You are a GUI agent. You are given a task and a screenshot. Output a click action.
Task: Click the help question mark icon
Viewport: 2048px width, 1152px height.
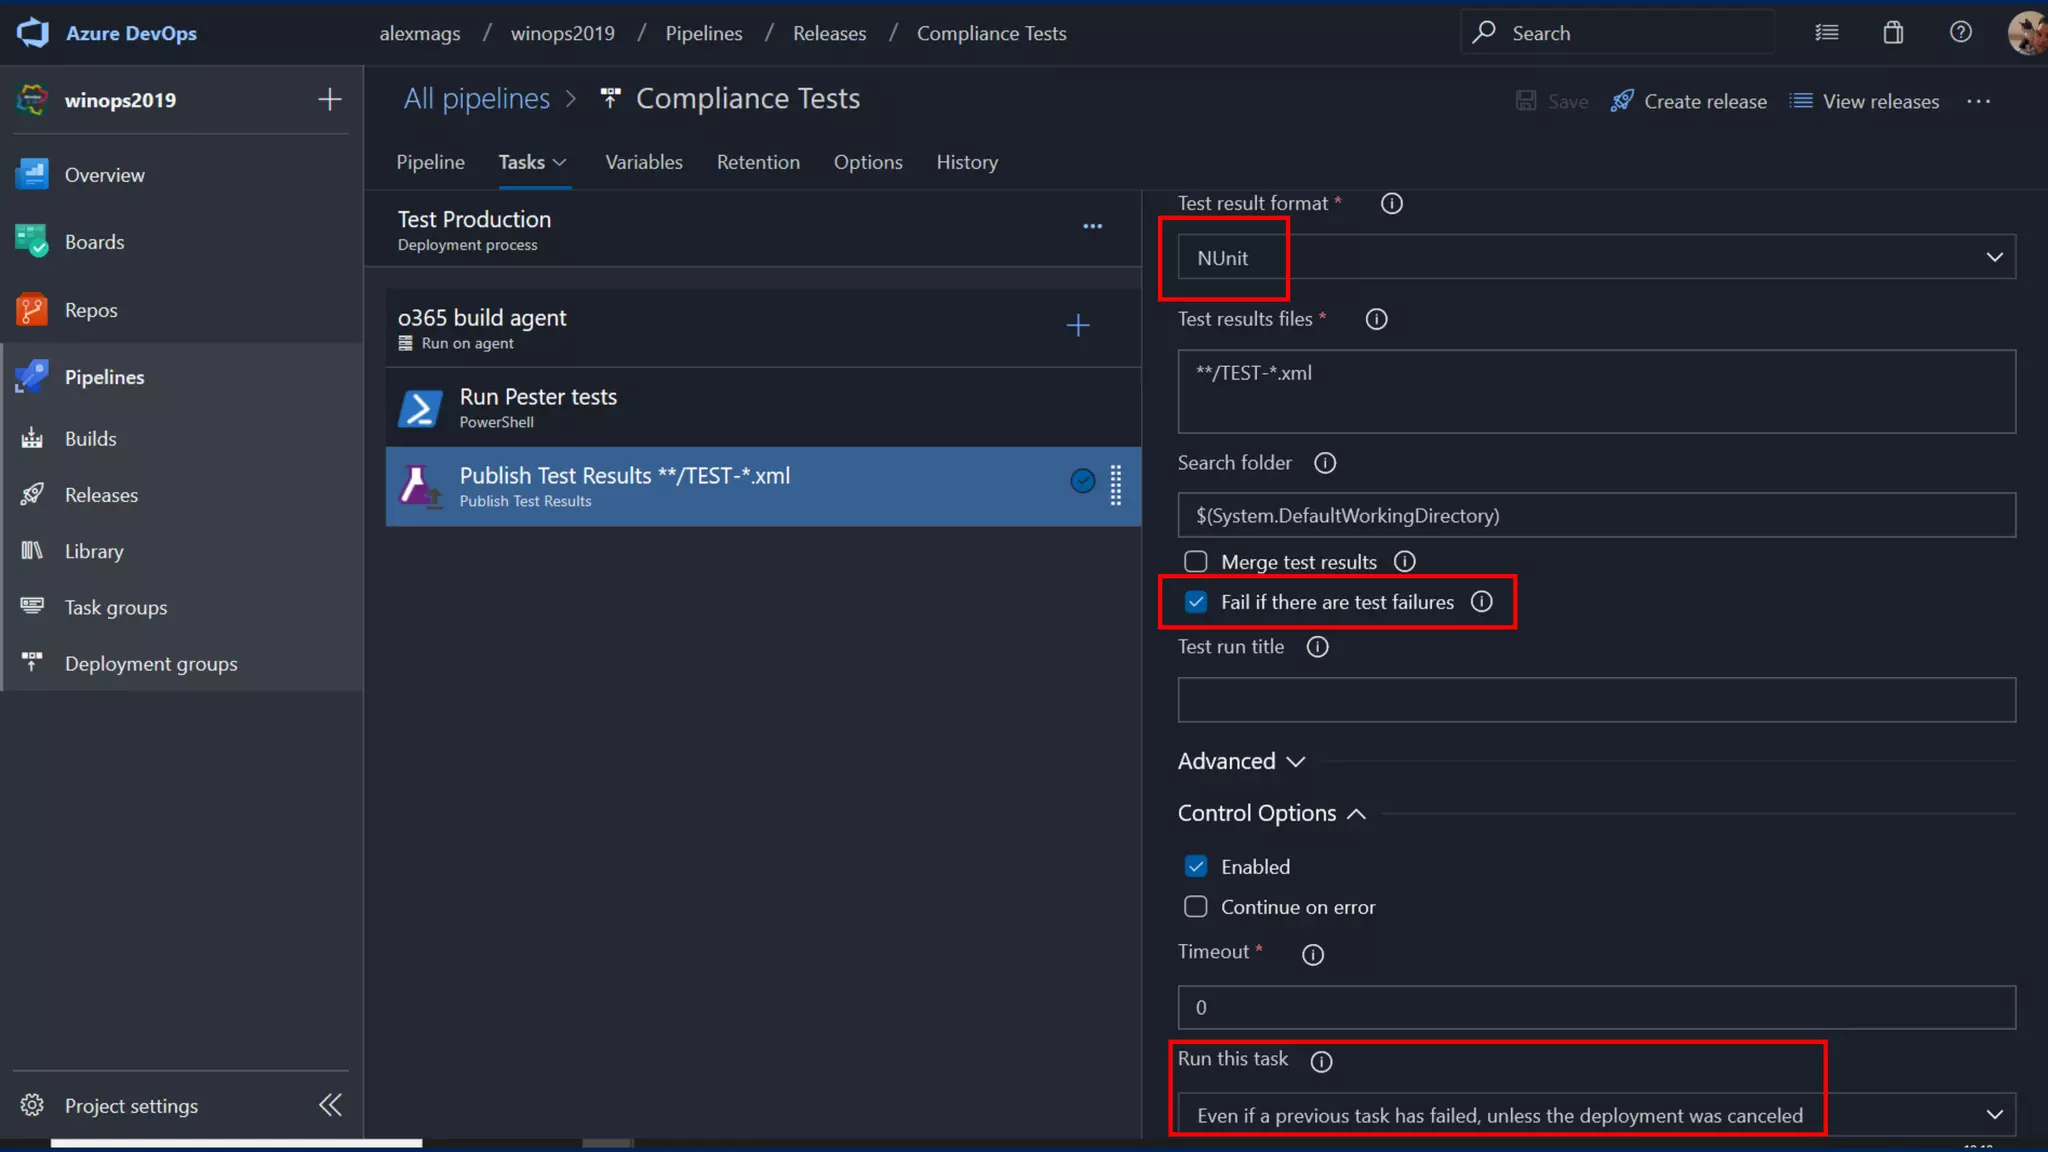coord(1960,32)
